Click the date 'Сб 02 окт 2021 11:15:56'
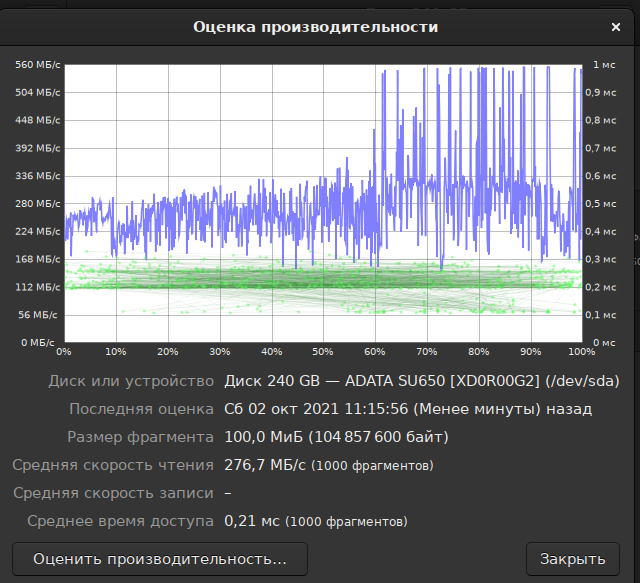Viewport: 640px width, 583px height. tap(316, 409)
